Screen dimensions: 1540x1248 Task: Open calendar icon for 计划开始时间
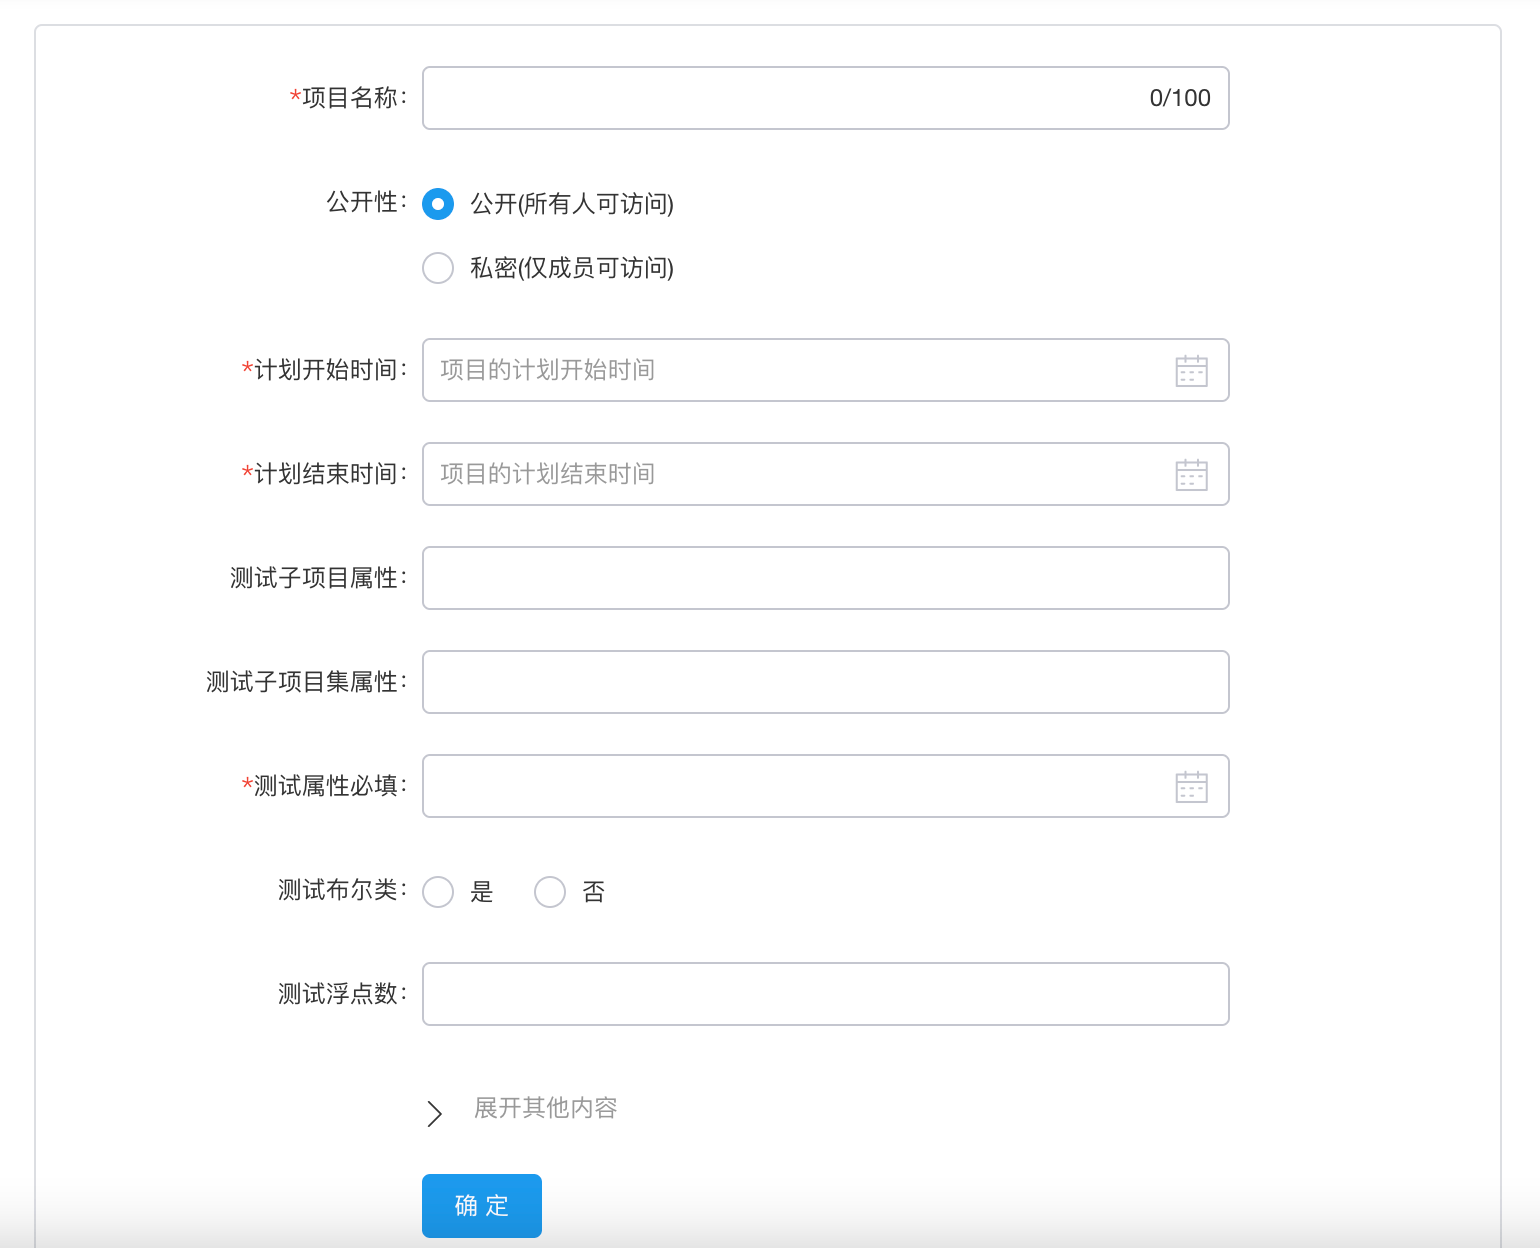click(1191, 370)
